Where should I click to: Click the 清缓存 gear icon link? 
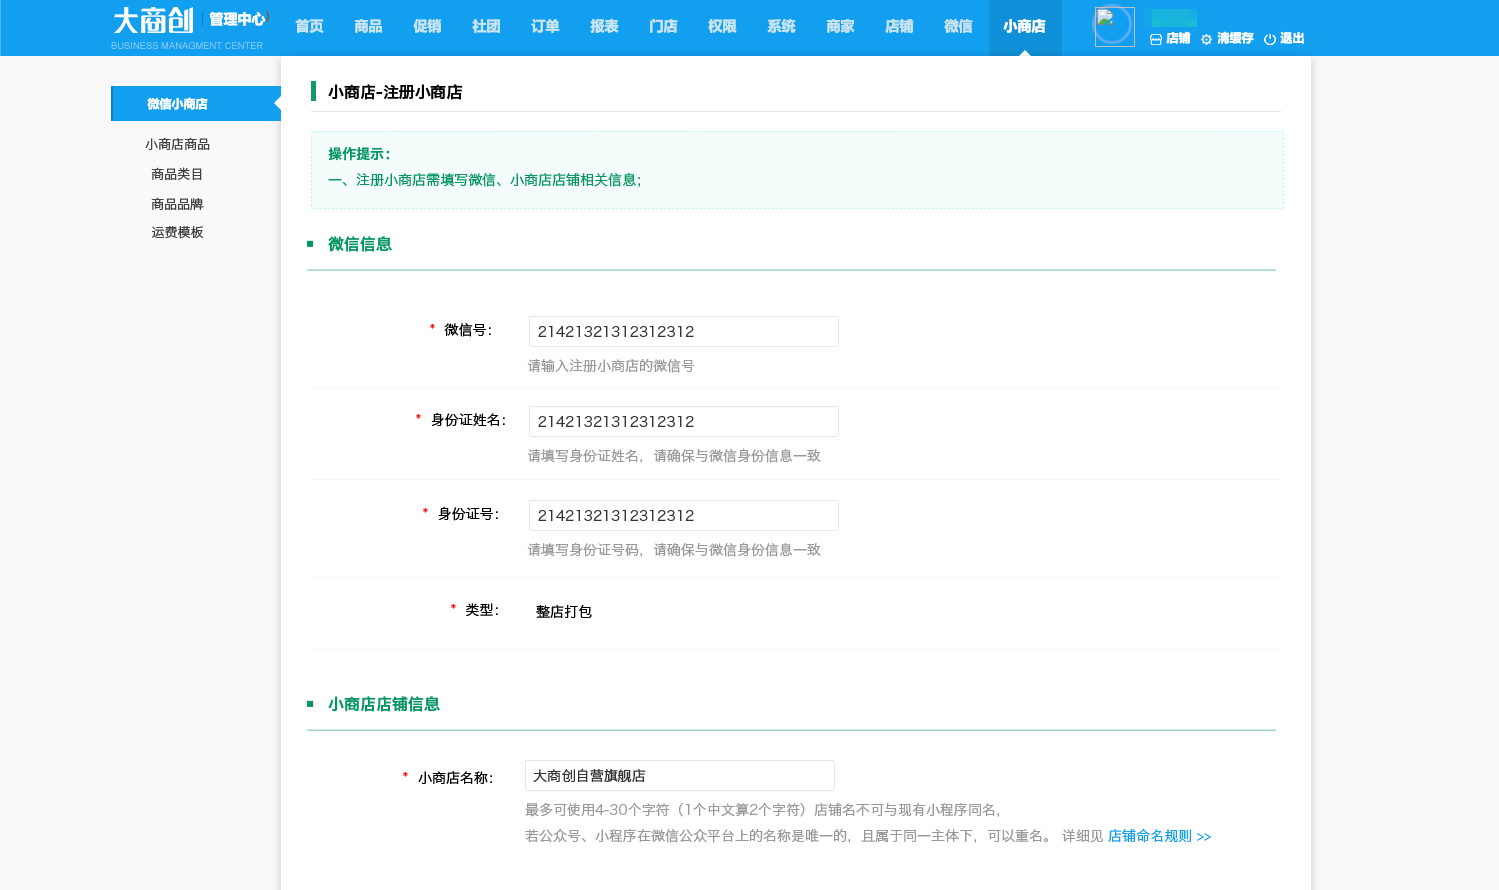[1227, 39]
